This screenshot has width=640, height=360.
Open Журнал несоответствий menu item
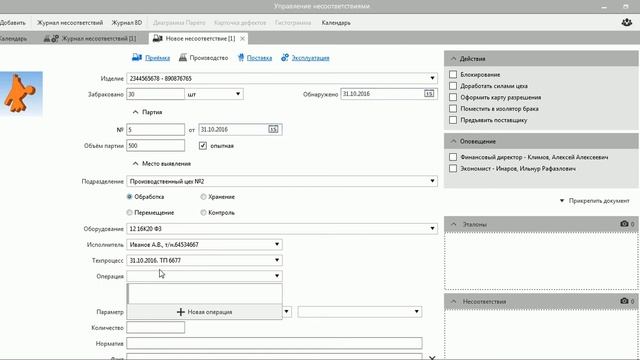(70, 23)
